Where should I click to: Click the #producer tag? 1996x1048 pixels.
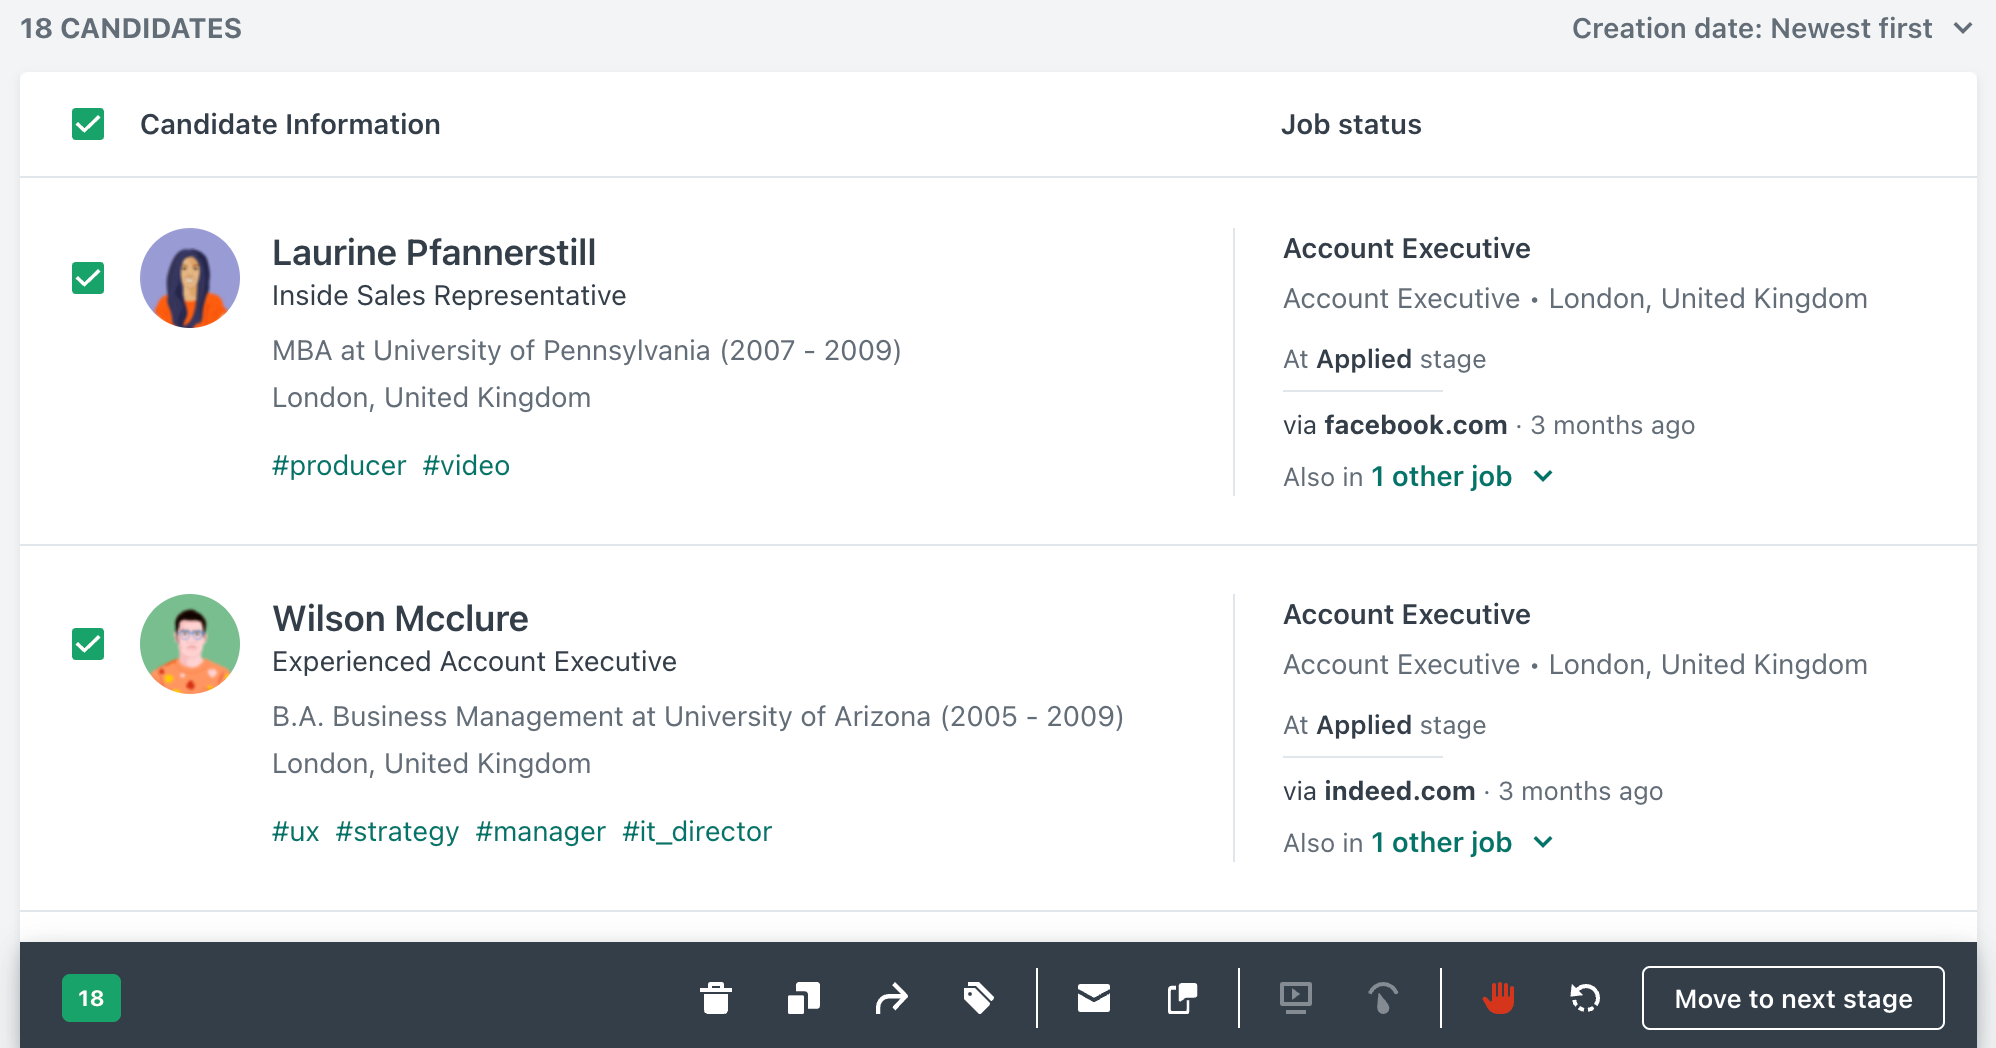coord(339,466)
